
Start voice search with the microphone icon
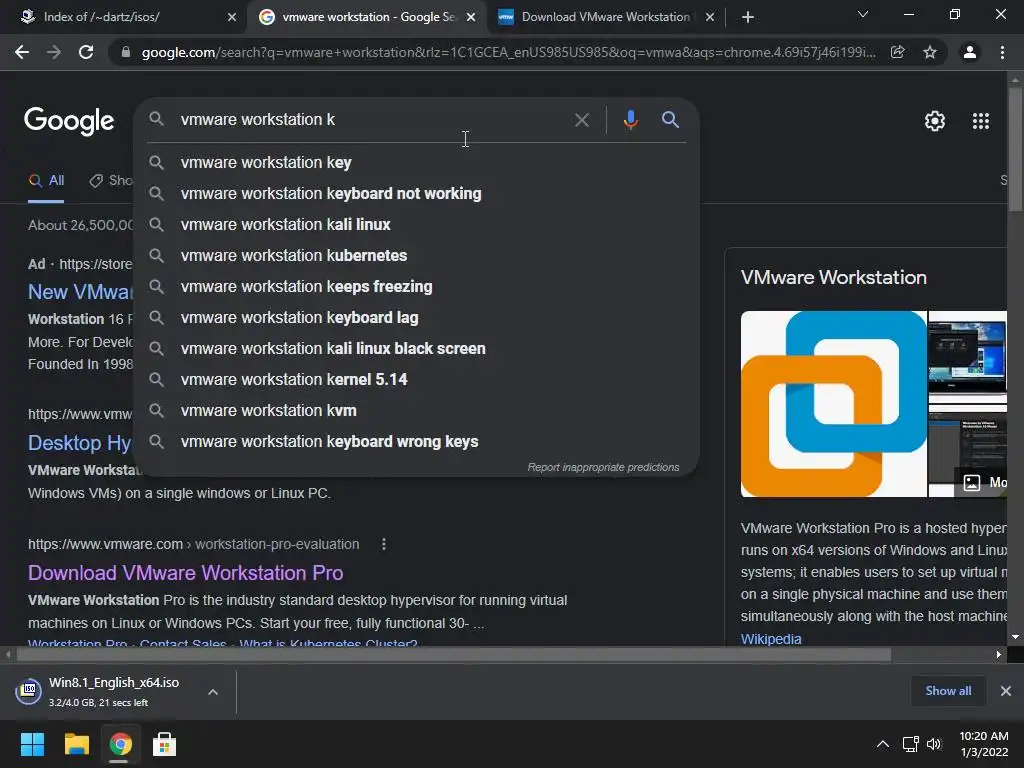pyautogui.click(x=630, y=120)
